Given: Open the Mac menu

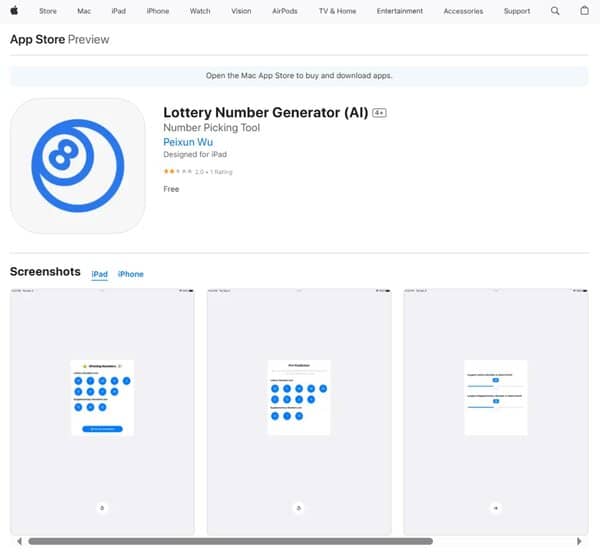Looking at the screenshot, I should click(x=84, y=11).
